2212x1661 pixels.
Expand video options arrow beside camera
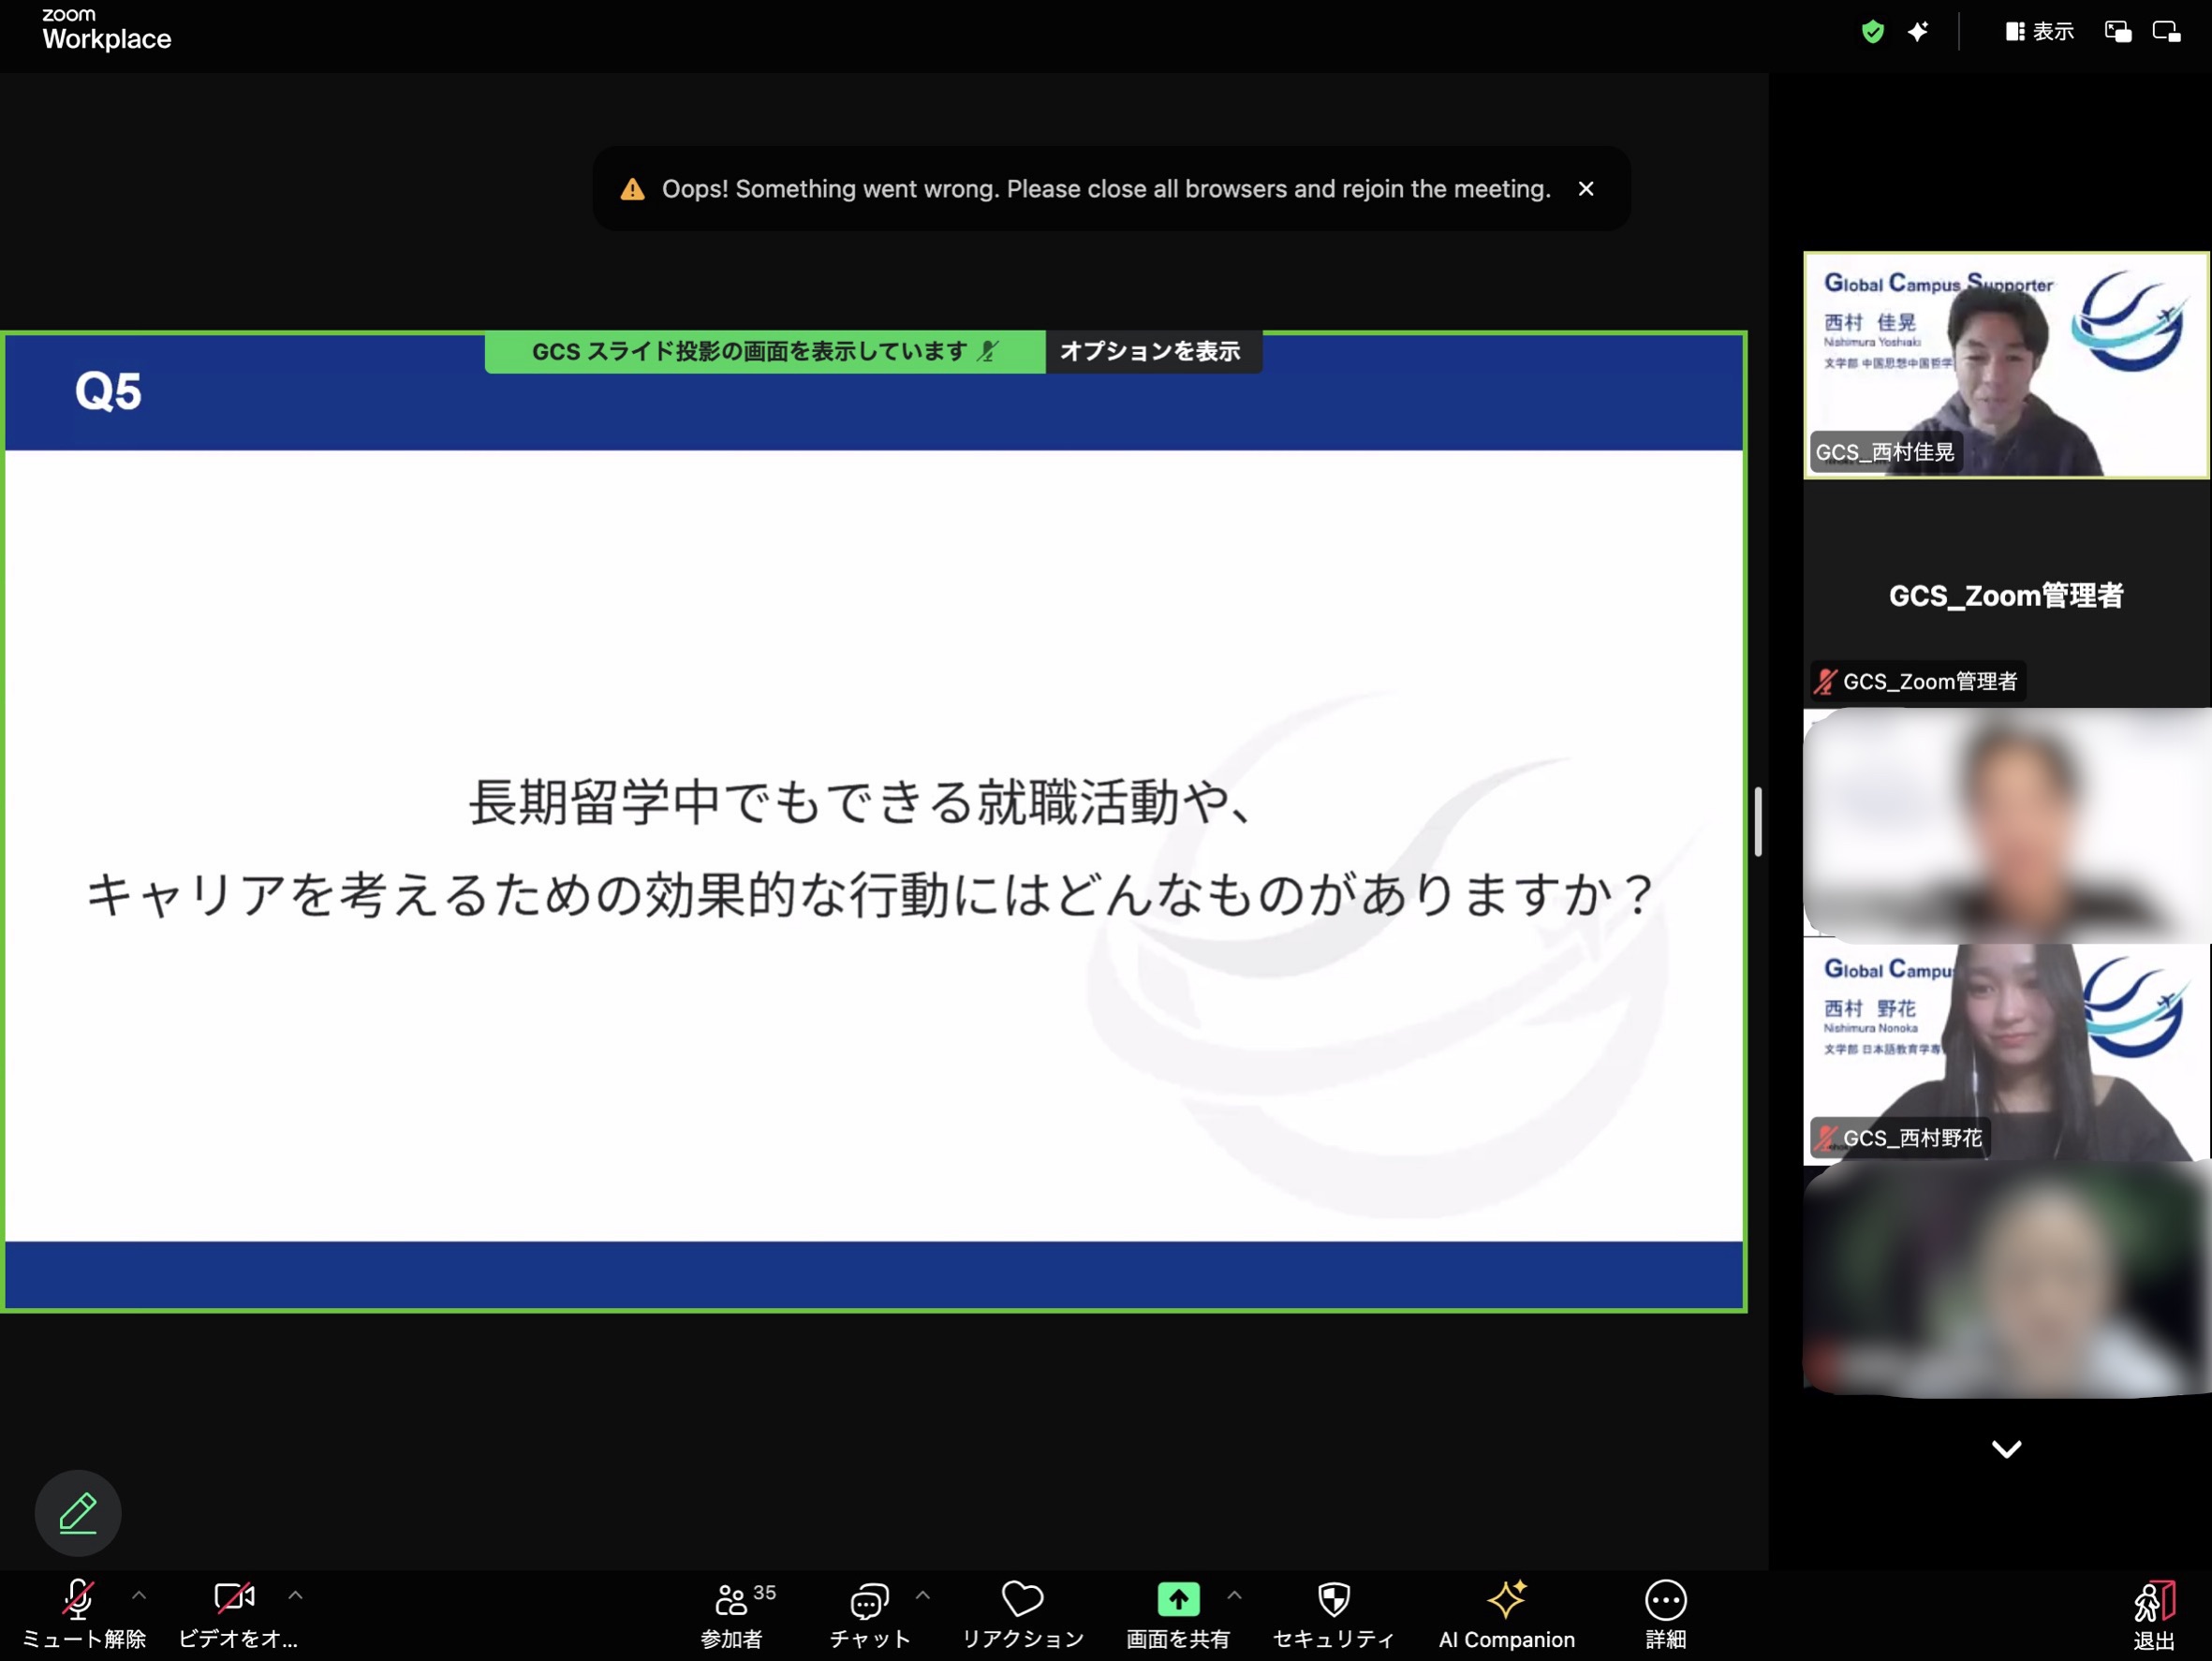point(295,1595)
